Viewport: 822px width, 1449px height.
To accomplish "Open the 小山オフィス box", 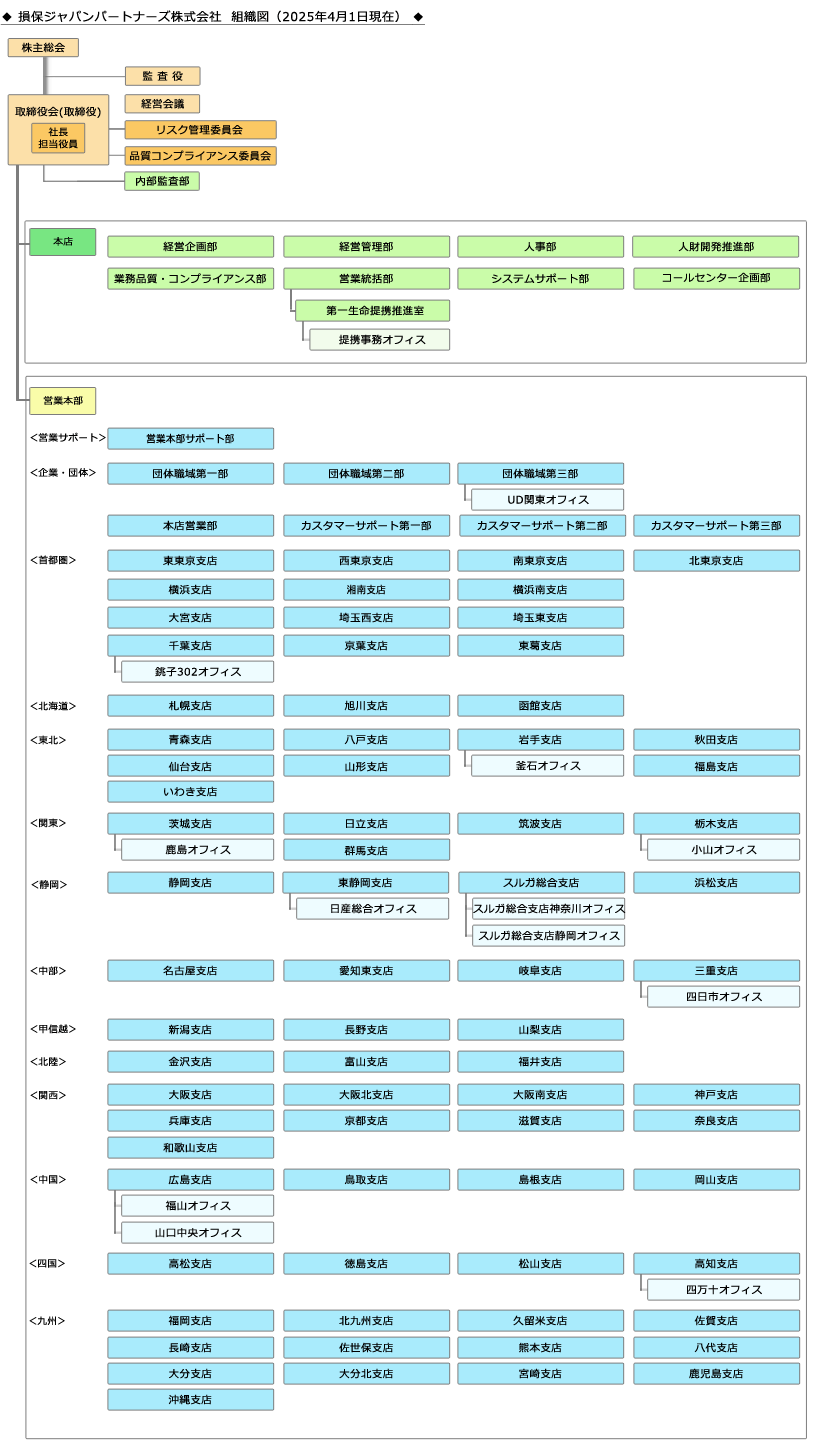I will click(x=723, y=850).
